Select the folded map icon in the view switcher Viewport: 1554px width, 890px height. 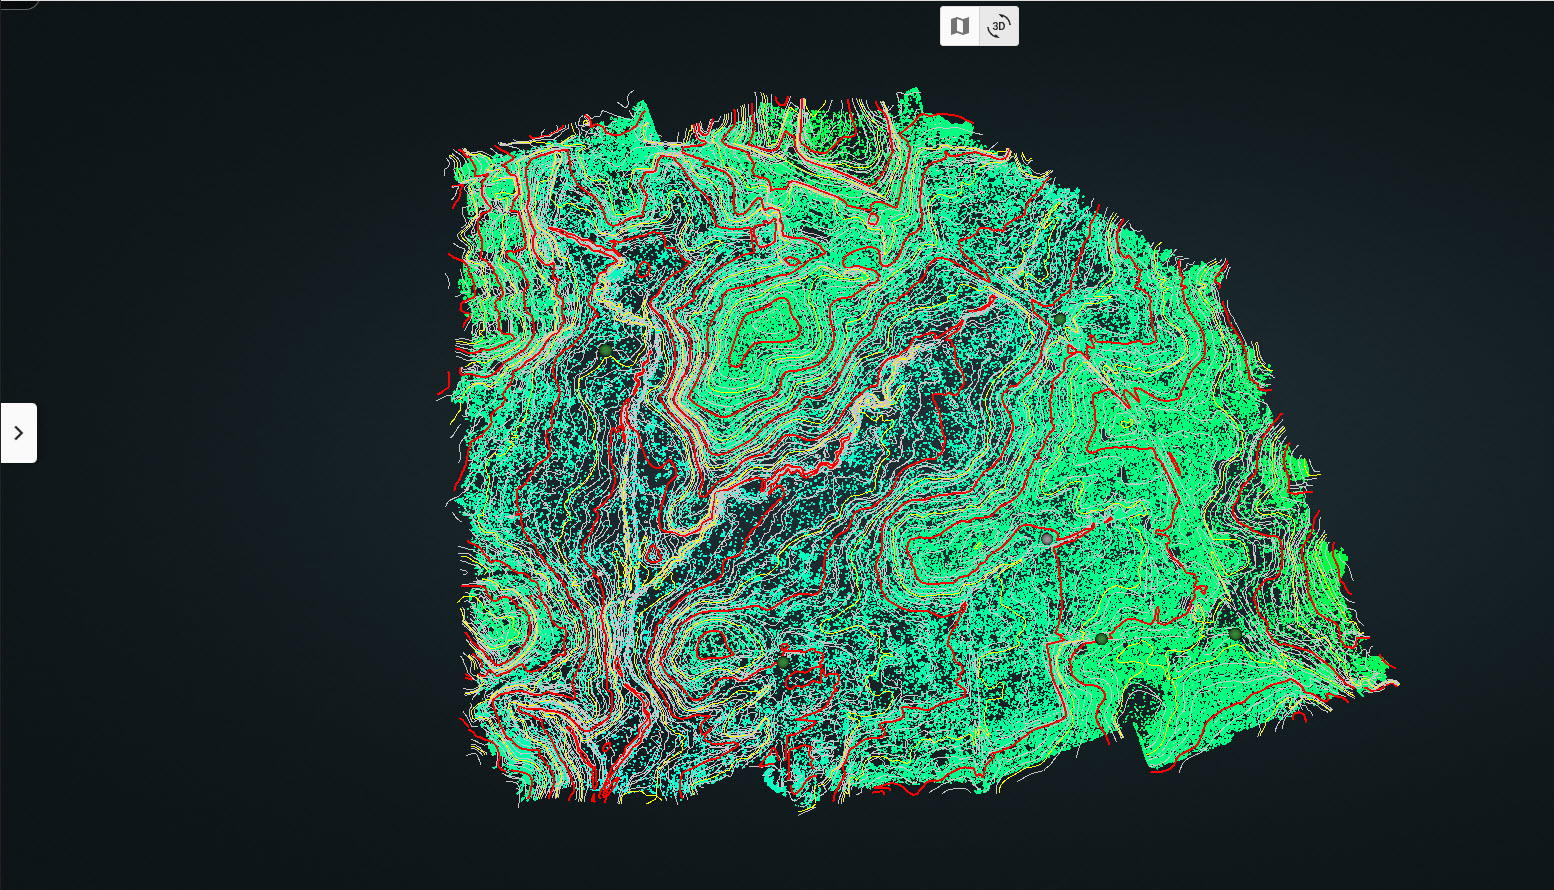pyautogui.click(x=958, y=26)
